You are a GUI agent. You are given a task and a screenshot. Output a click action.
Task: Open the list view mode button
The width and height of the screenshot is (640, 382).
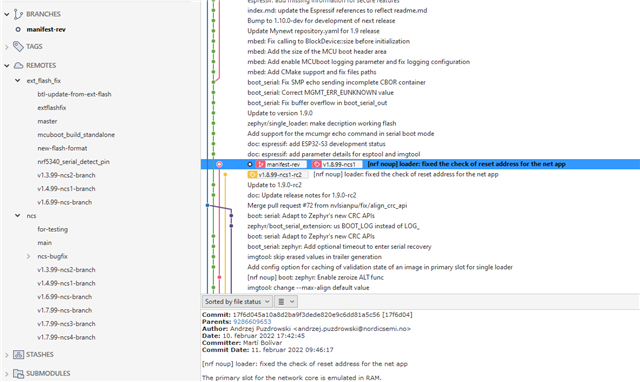tap(281, 302)
